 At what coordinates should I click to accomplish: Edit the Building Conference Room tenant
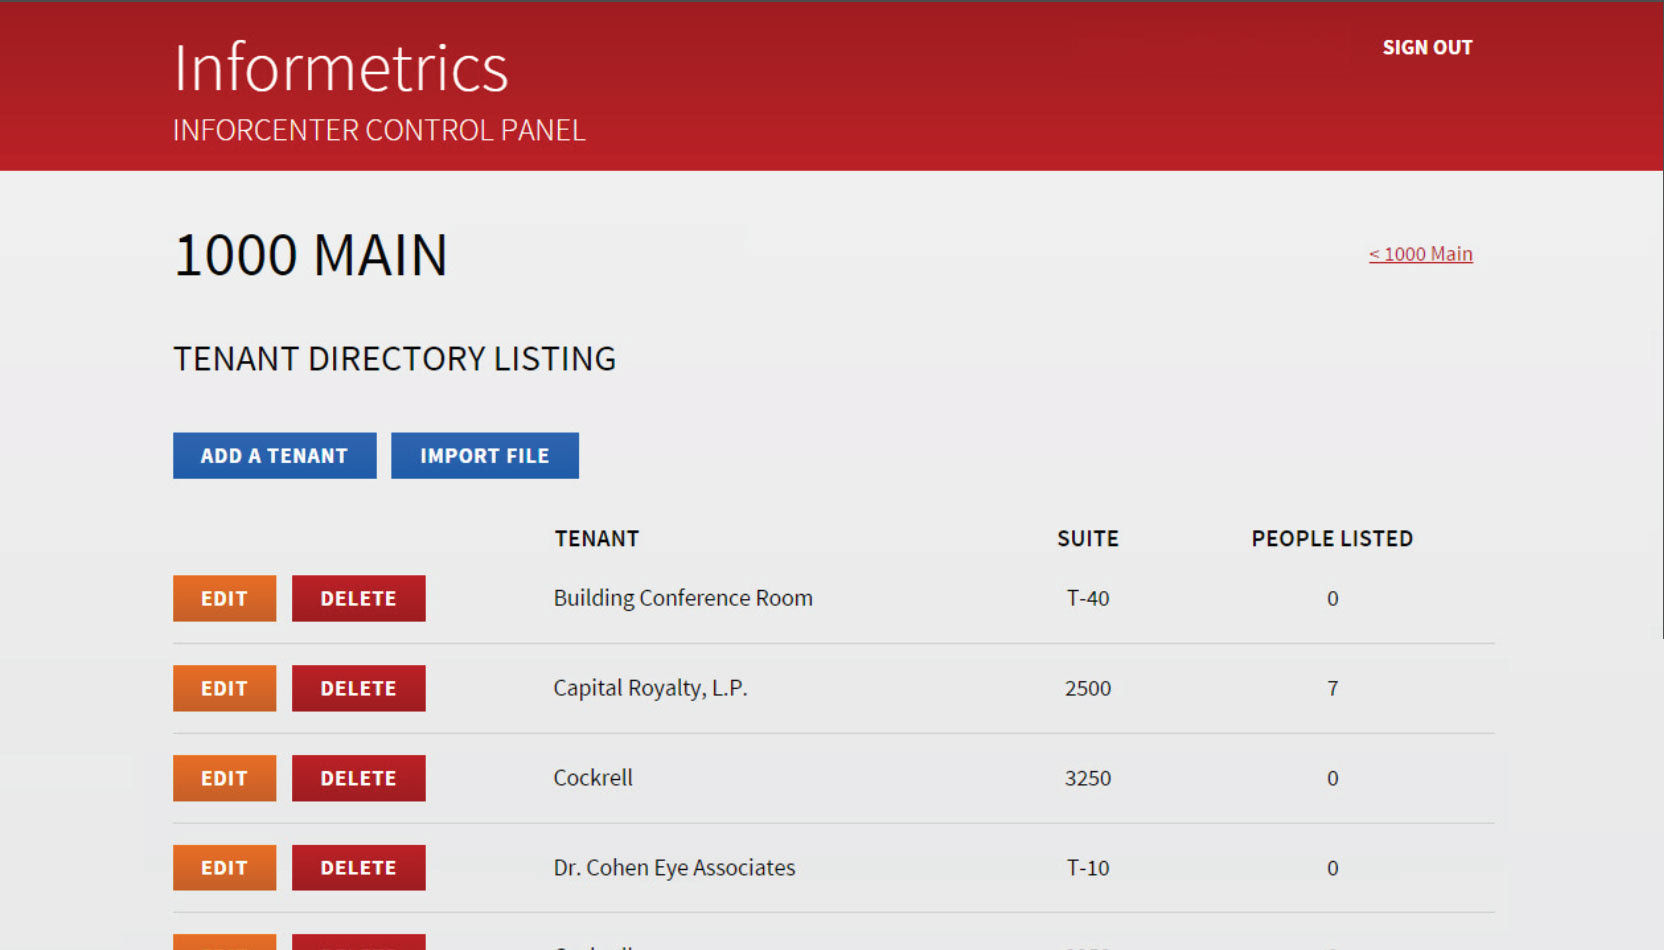(x=224, y=598)
